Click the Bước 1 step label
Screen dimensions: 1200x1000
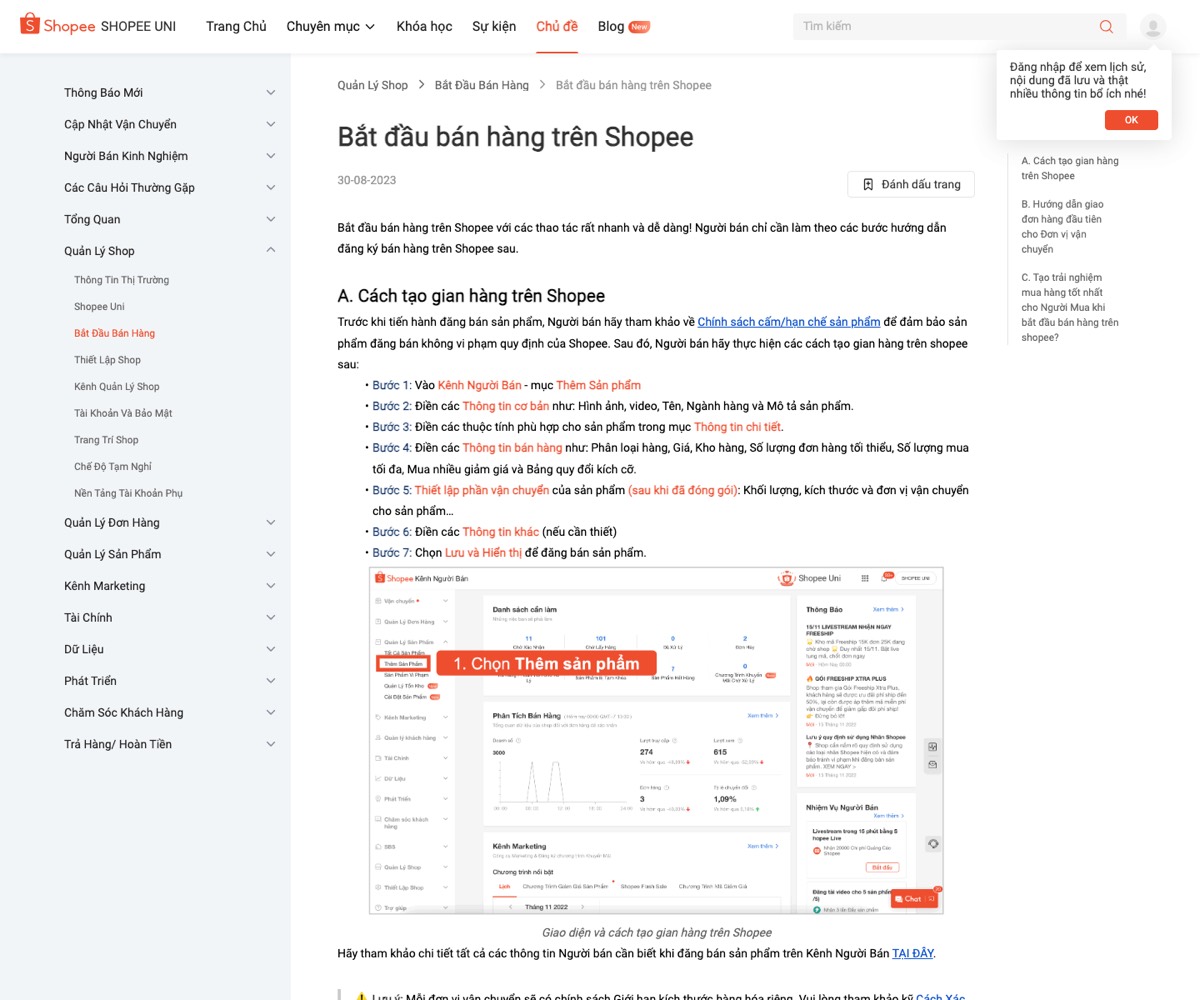pos(392,385)
